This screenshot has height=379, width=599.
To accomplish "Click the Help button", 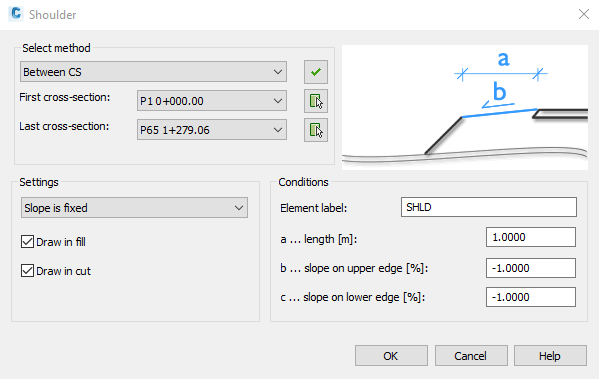I will (550, 356).
